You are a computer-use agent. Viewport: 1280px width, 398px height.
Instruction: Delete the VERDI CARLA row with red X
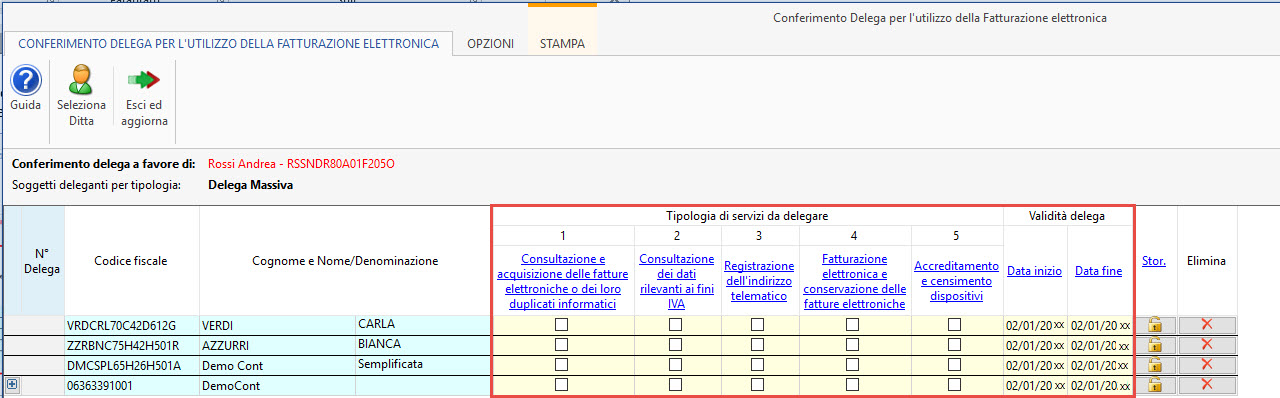tap(1207, 324)
